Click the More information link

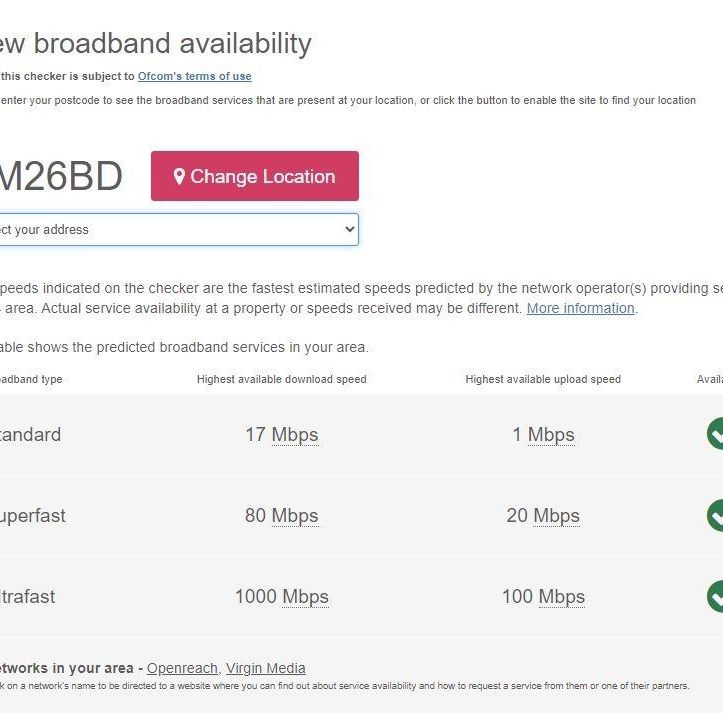tap(580, 308)
